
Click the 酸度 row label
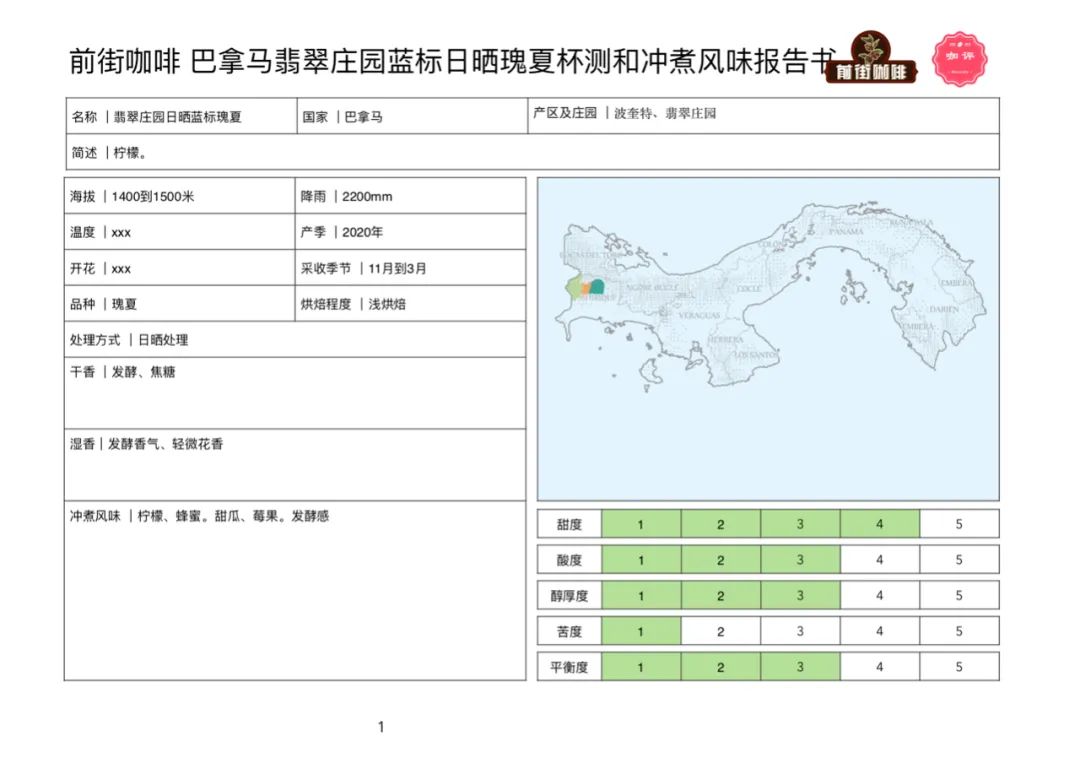click(570, 560)
